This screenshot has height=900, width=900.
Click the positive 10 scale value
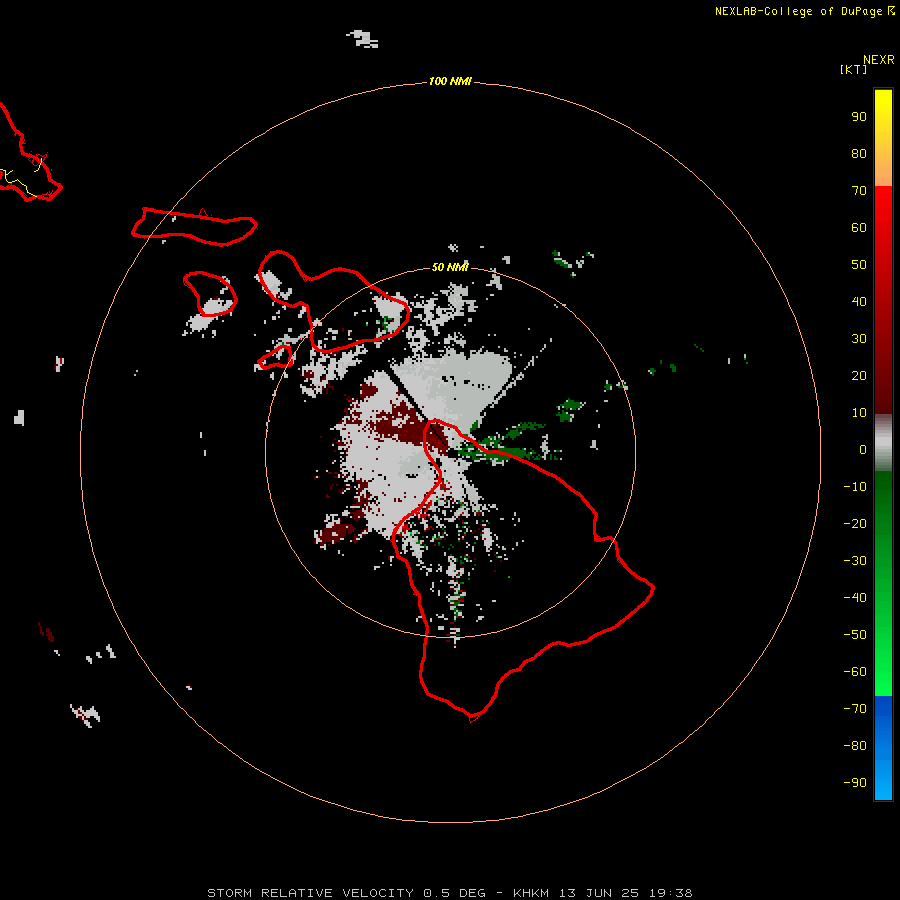859,413
